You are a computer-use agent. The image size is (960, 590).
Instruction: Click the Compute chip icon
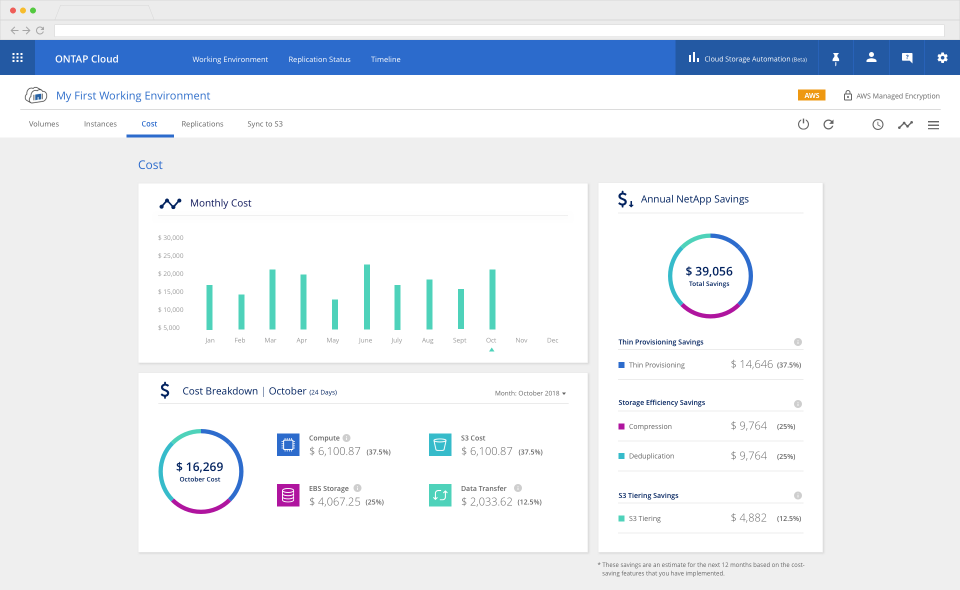tap(288, 445)
